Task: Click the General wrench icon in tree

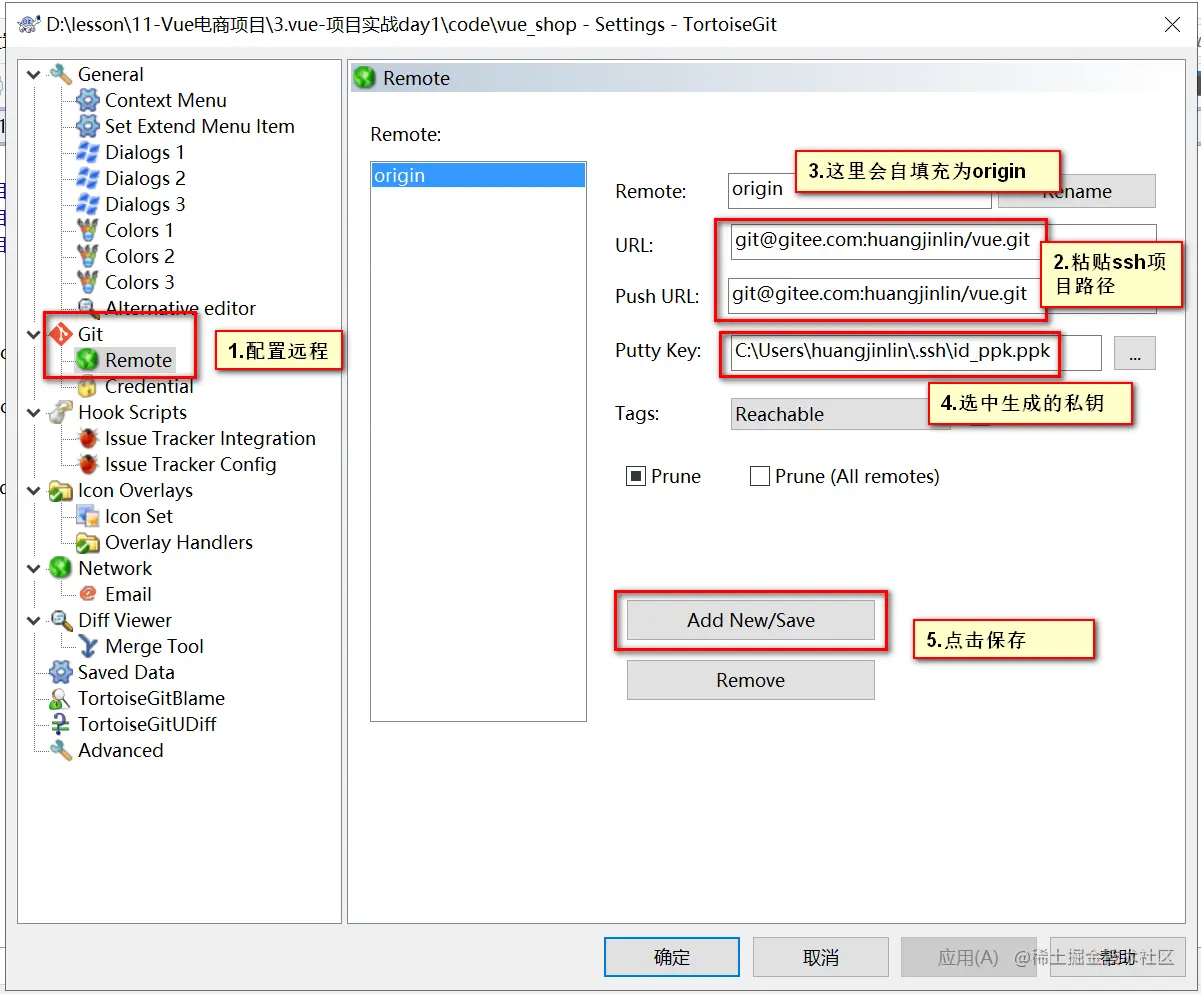Action: click(x=61, y=74)
